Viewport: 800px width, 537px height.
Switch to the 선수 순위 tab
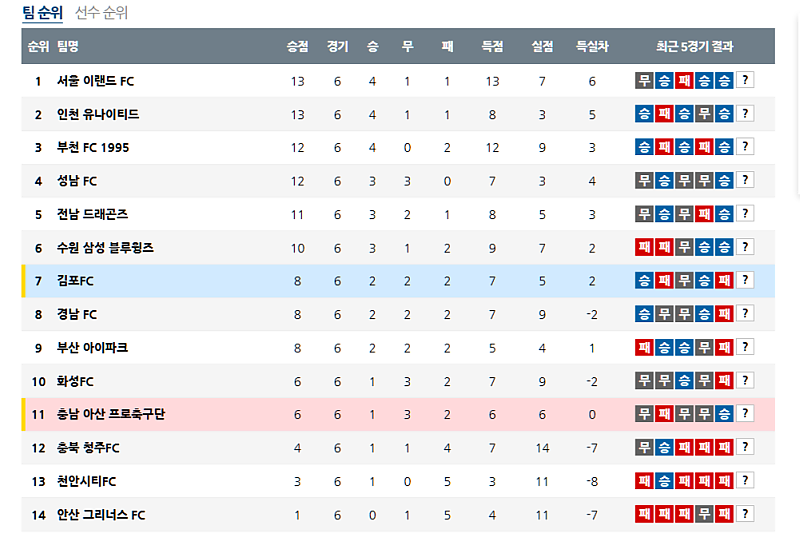click(102, 13)
